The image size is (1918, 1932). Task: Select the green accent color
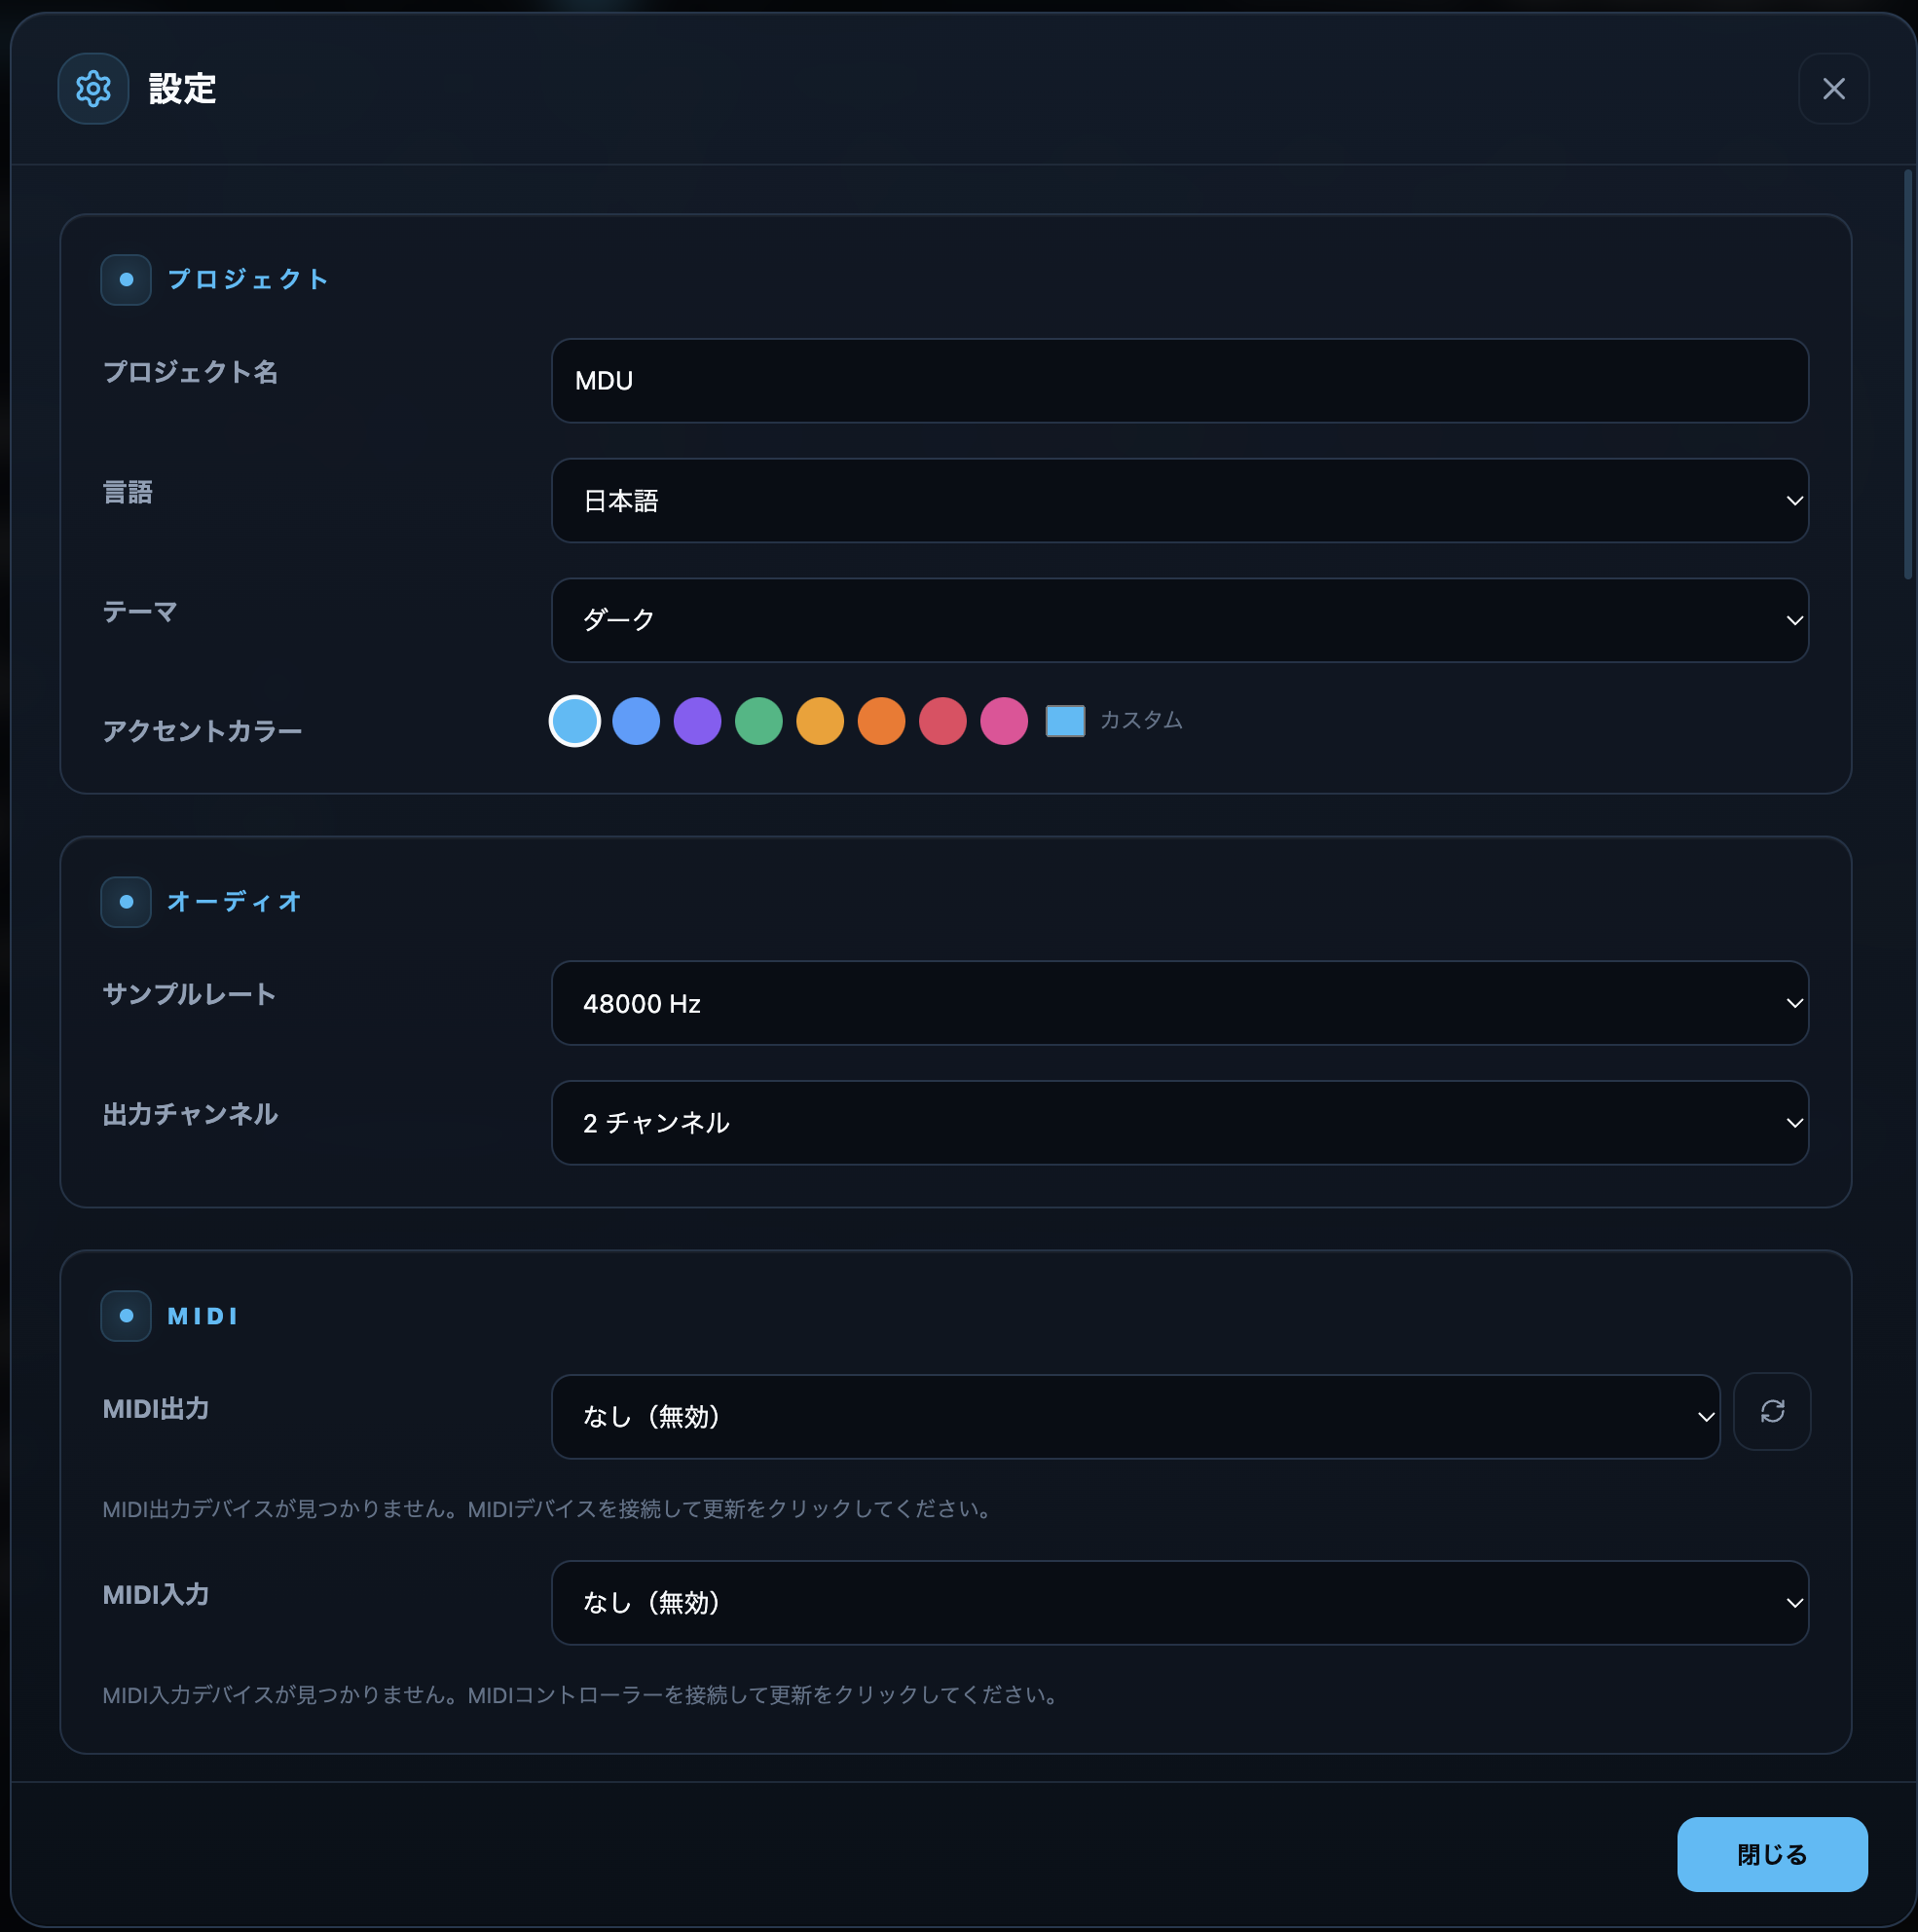click(759, 721)
